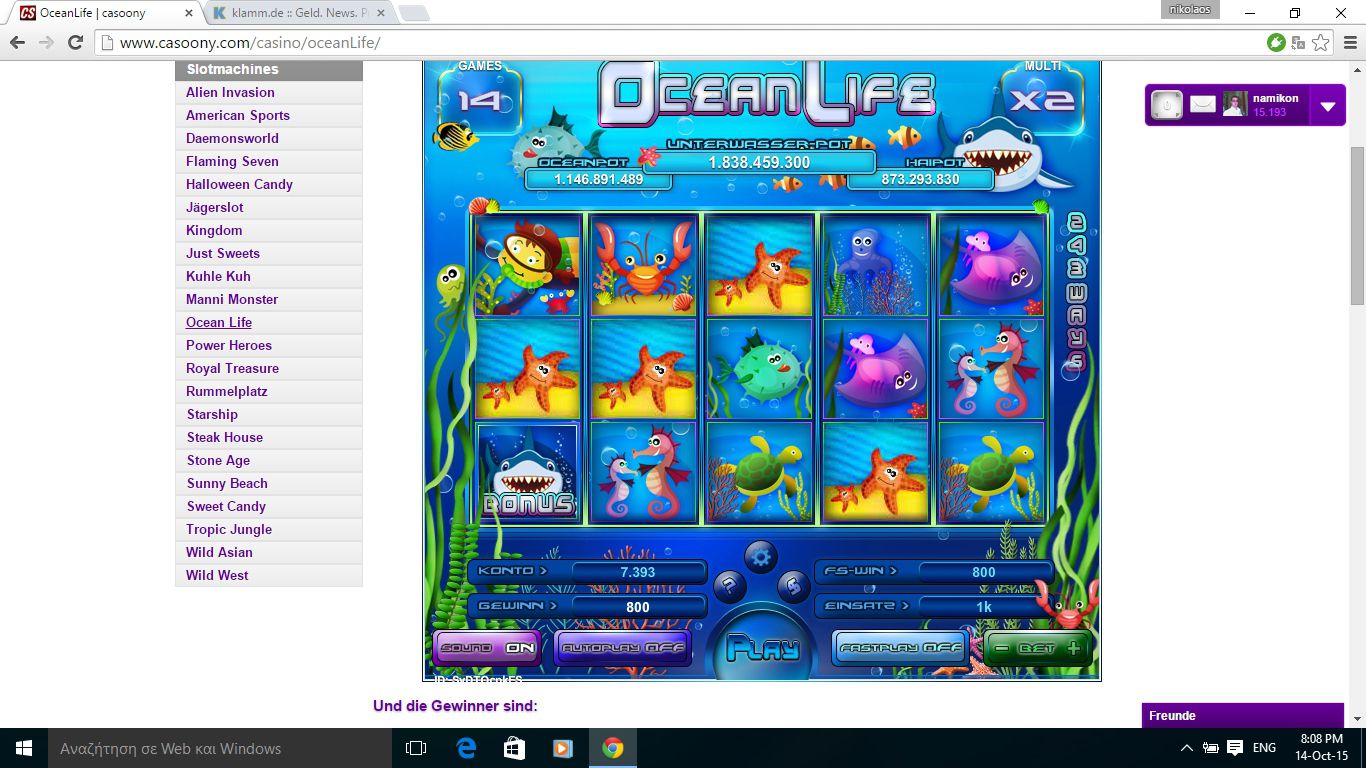The height and width of the screenshot is (768, 1366).
Task: Click the Windows search box in taskbar
Action: tap(220, 748)
